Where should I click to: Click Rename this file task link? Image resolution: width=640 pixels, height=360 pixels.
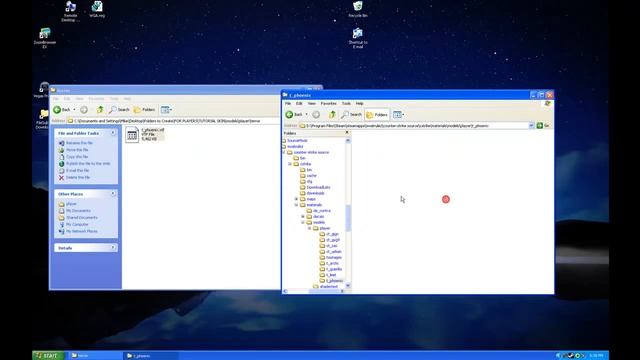[x=79, y=143]
